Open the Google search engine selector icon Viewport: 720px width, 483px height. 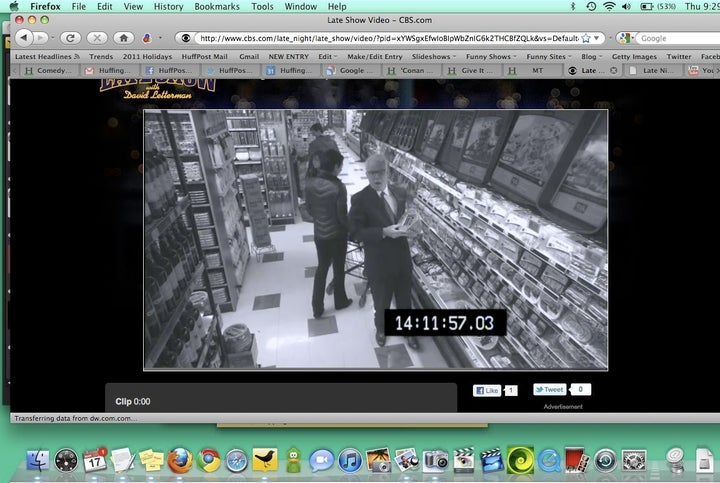coord(624,38)
